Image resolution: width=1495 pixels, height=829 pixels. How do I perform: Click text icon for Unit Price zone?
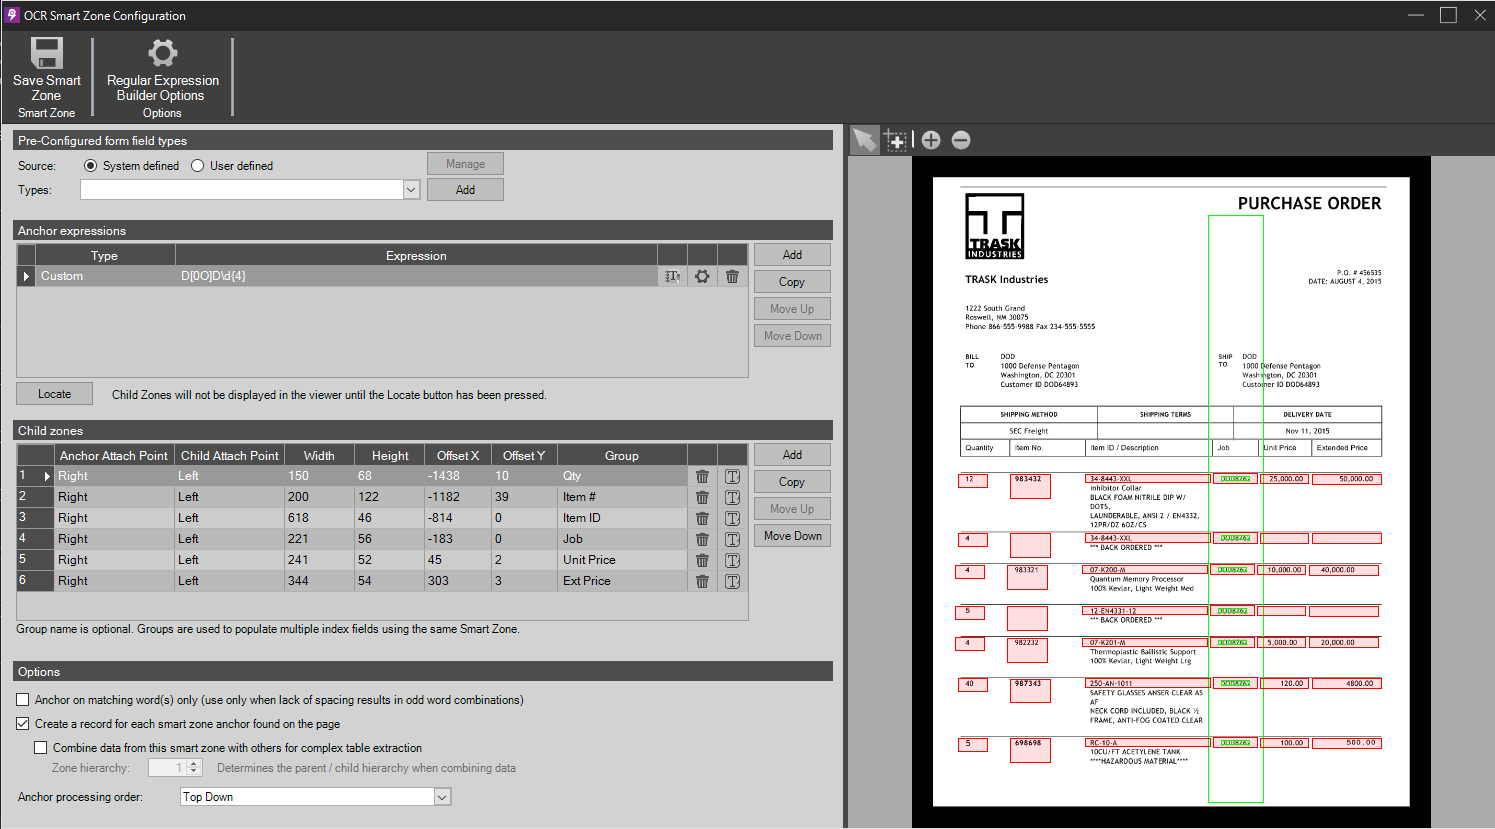pos(732,560)
